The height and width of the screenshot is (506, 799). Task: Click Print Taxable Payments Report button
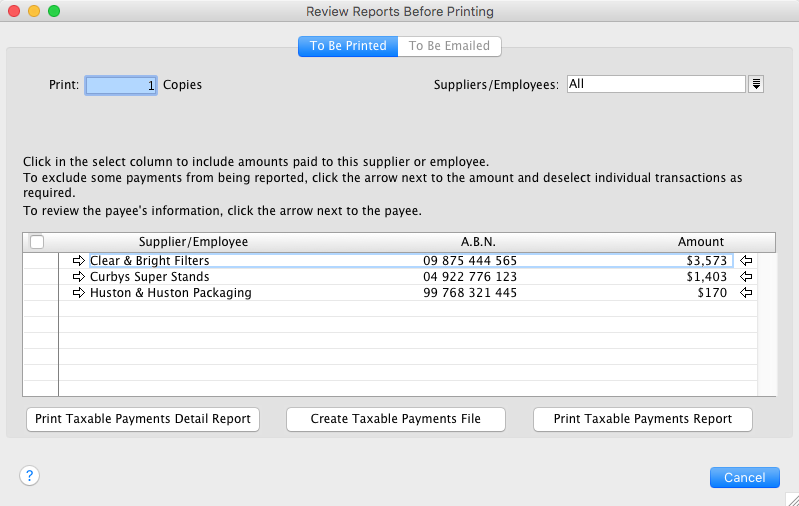point(643,419)
